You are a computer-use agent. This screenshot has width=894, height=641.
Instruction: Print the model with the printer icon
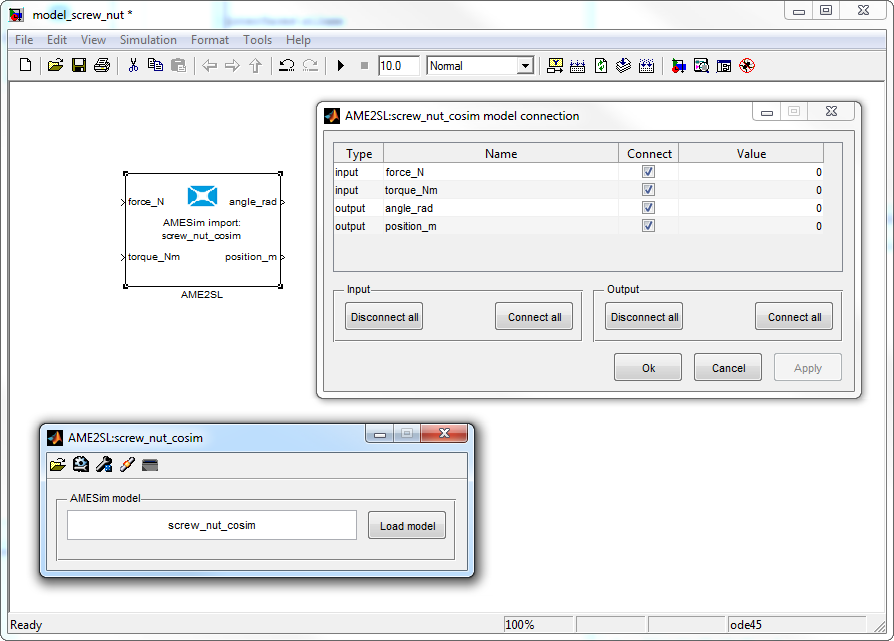click(x=102, y=65)
